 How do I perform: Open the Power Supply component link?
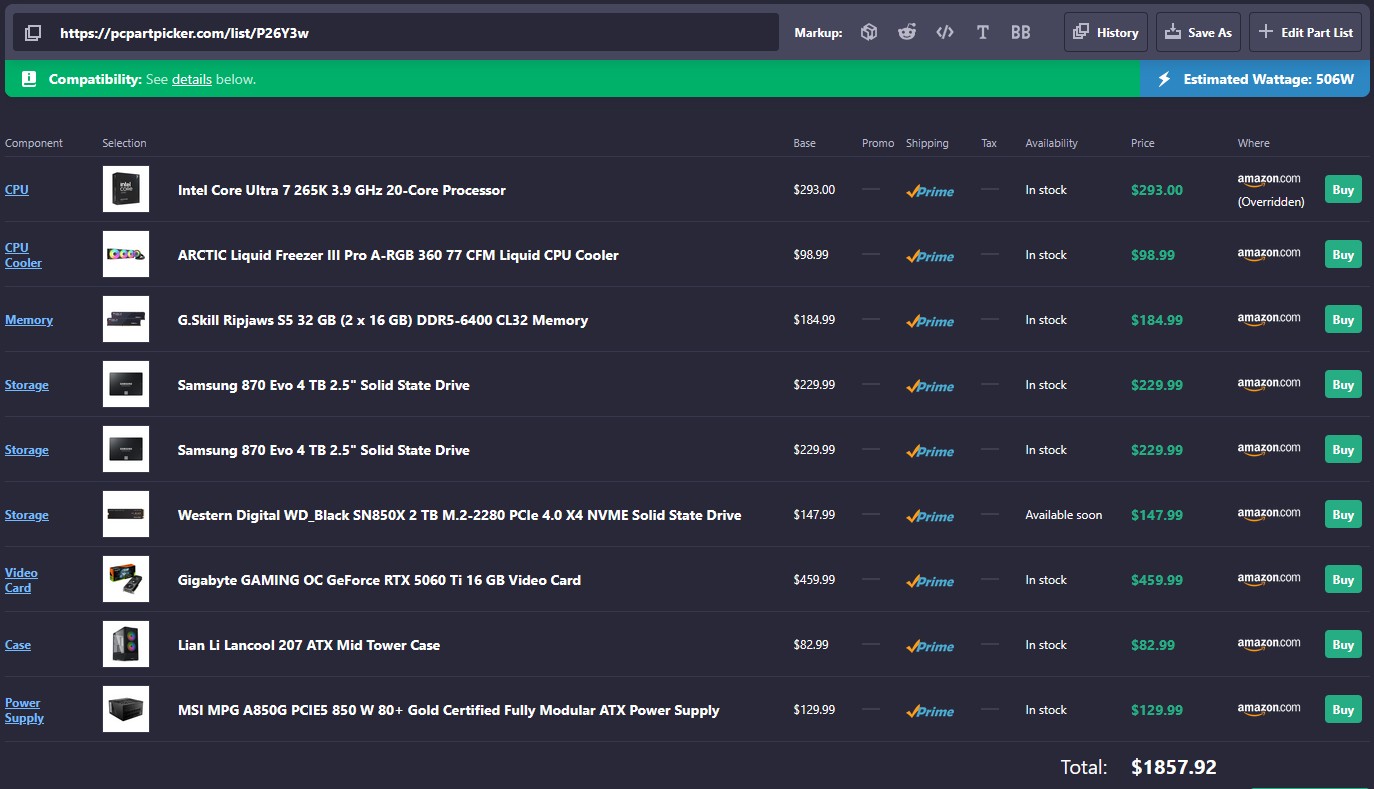pyautogui.click(x=24, y=710)
